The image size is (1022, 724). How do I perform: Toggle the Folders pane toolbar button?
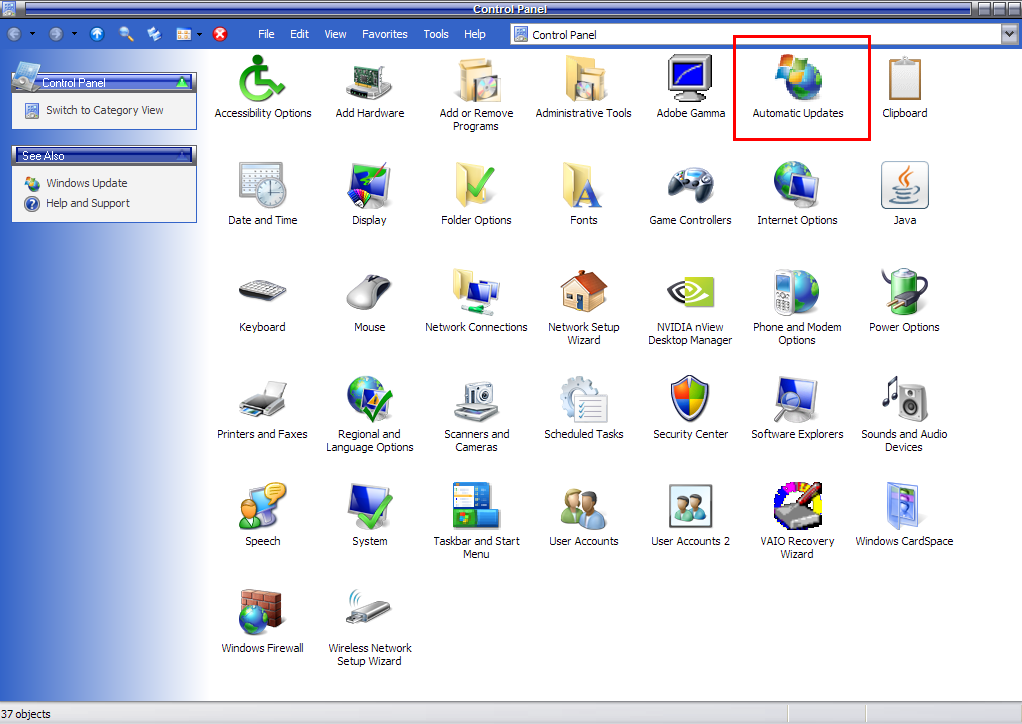pos(154,34)
